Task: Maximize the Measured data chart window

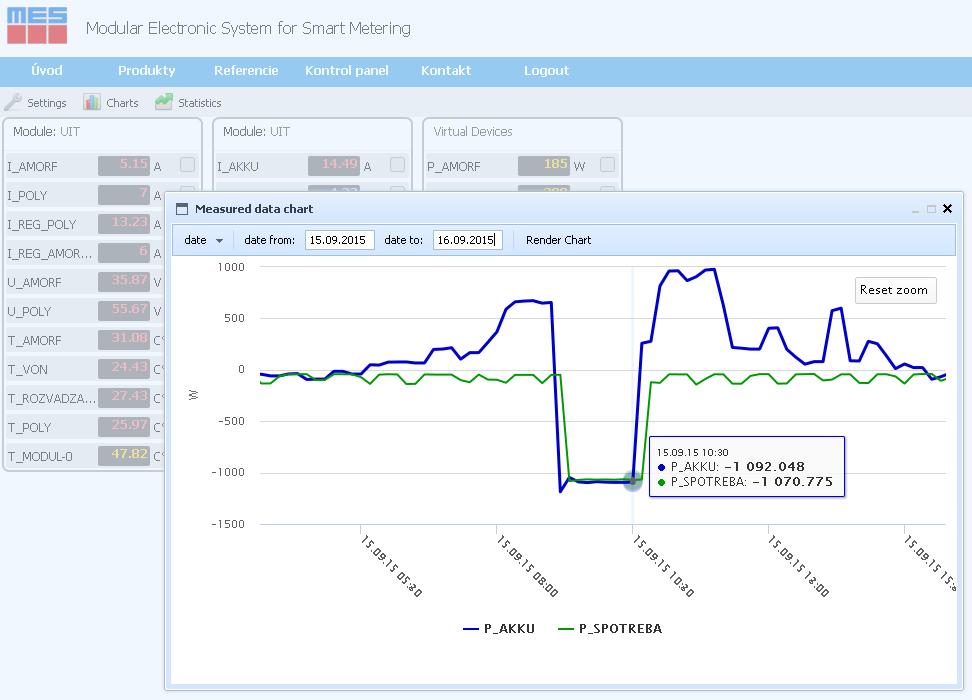Action: point(931,210)
